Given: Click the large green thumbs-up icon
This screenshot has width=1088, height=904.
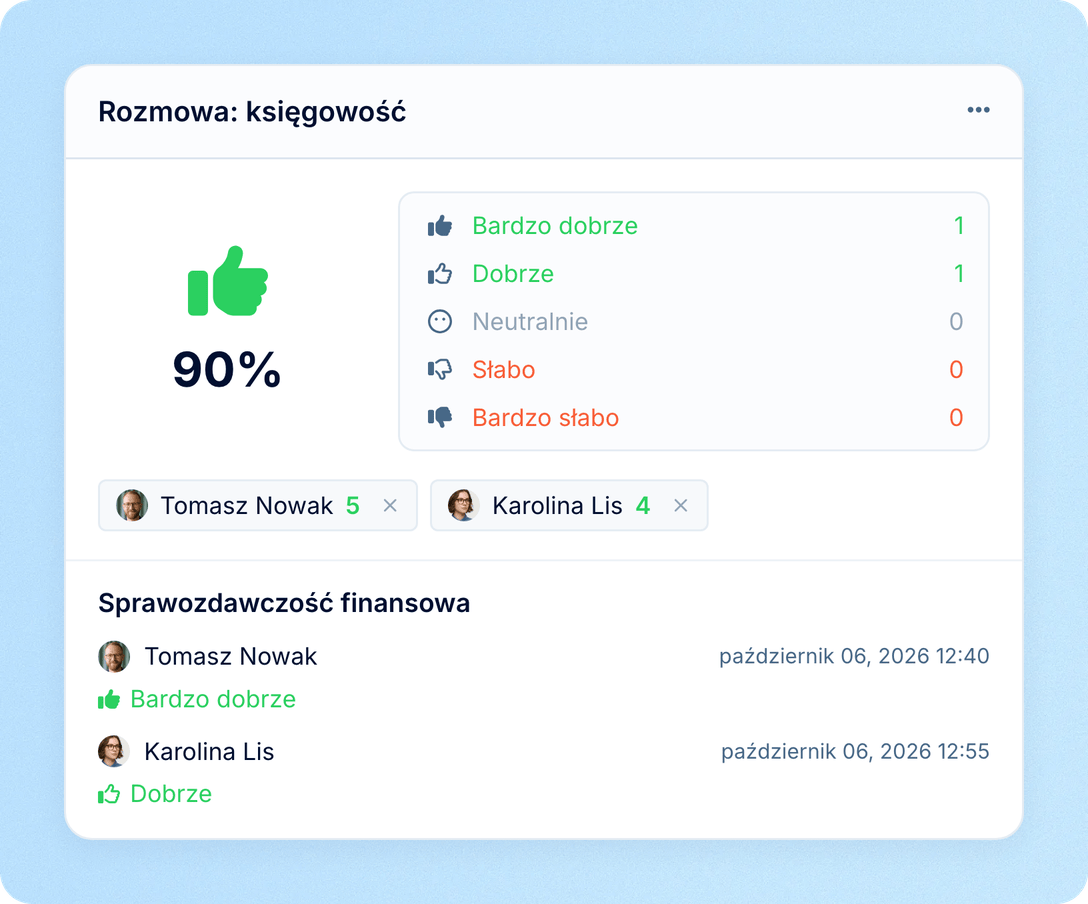Looking at the screenshot, I should (228, 281).
